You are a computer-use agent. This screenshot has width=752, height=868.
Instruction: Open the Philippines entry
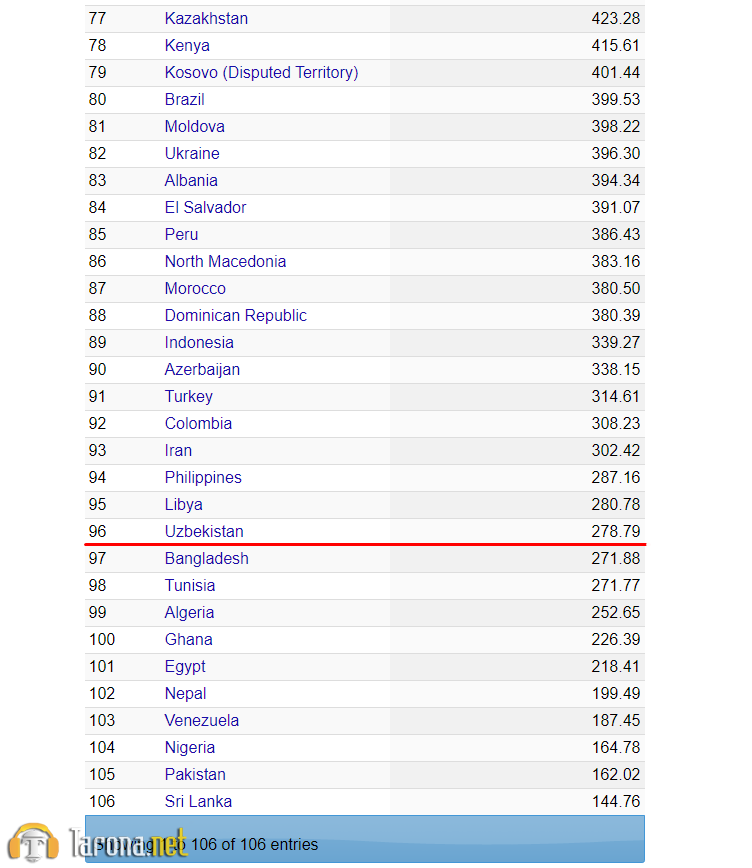point(203,478)
